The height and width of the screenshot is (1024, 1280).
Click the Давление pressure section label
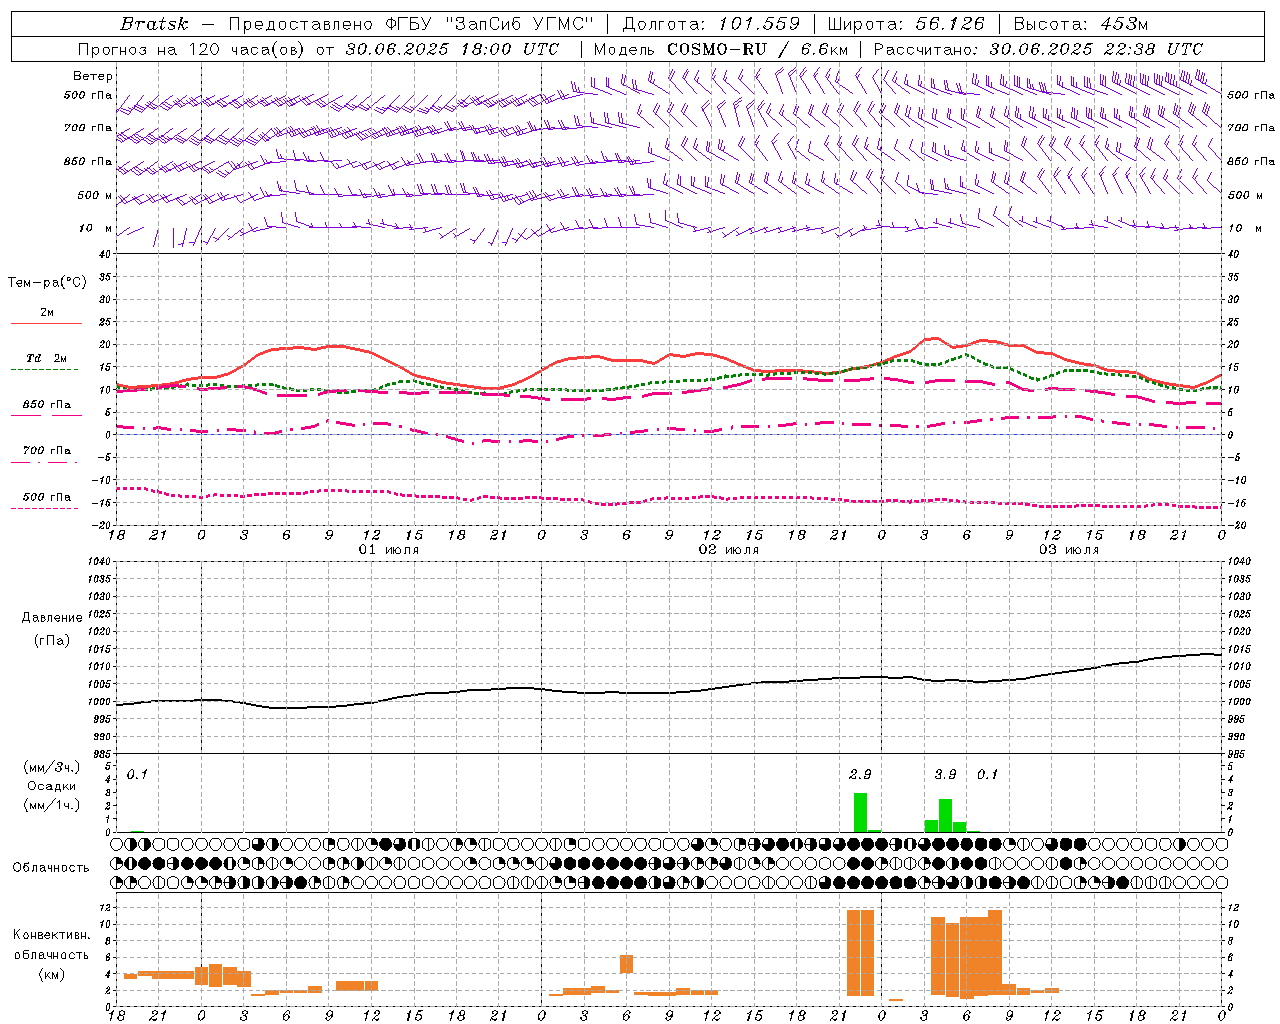52,618
